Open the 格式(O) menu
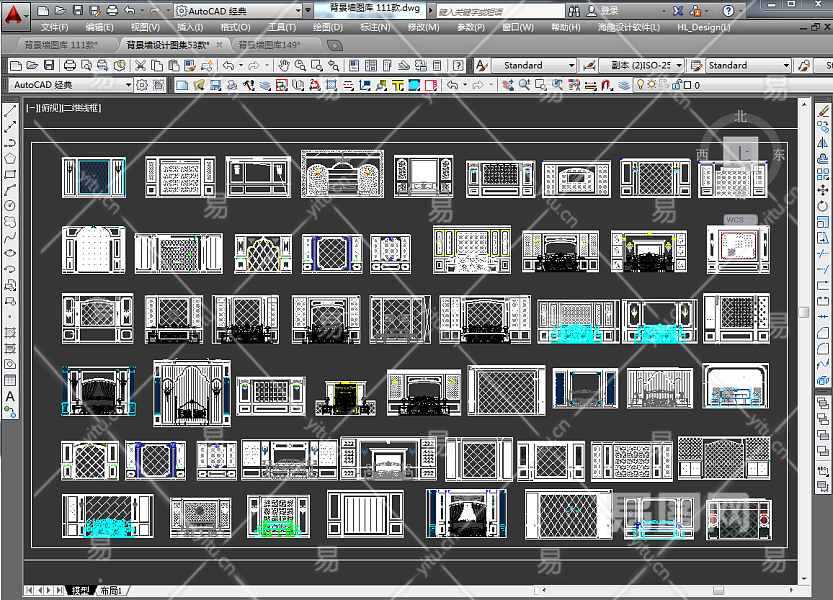This screenshot has width=833, height=600. (x=235, y=27)
